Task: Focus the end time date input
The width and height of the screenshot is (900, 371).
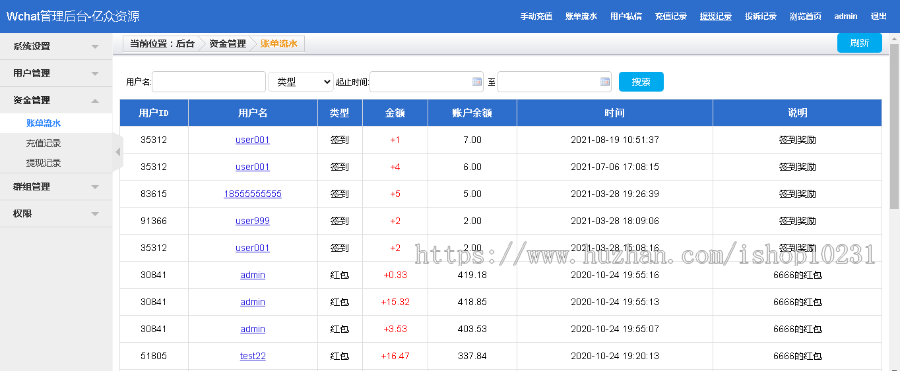Action: click(554, 82)
